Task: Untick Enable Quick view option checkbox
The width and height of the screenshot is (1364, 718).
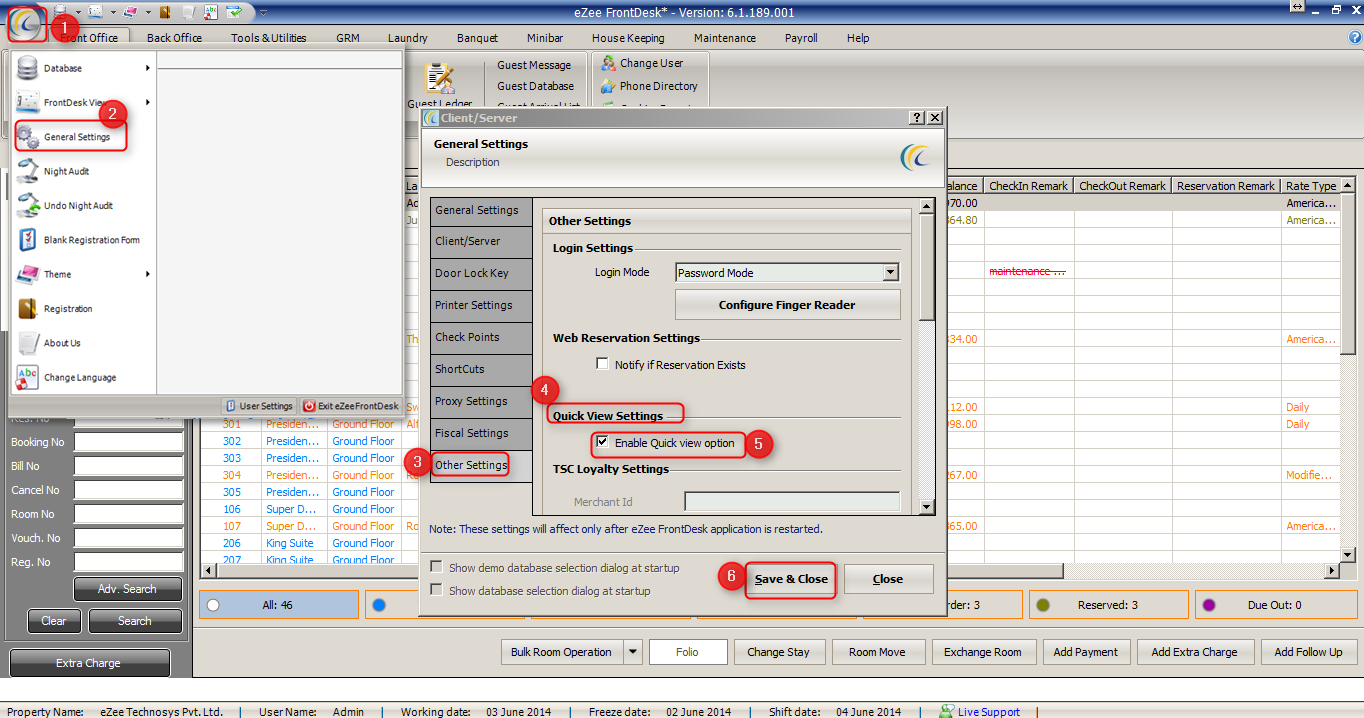Action: tap(602, 442)
